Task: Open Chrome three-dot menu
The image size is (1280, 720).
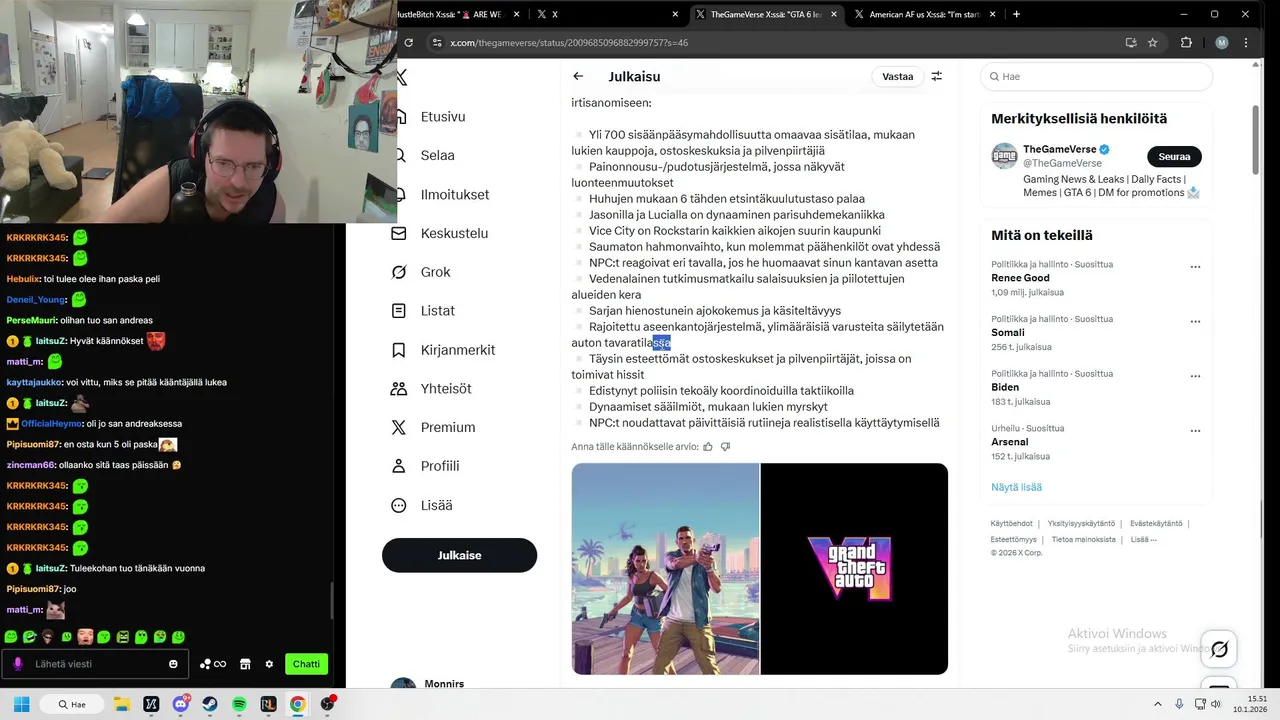Action: coord(1246,43)
